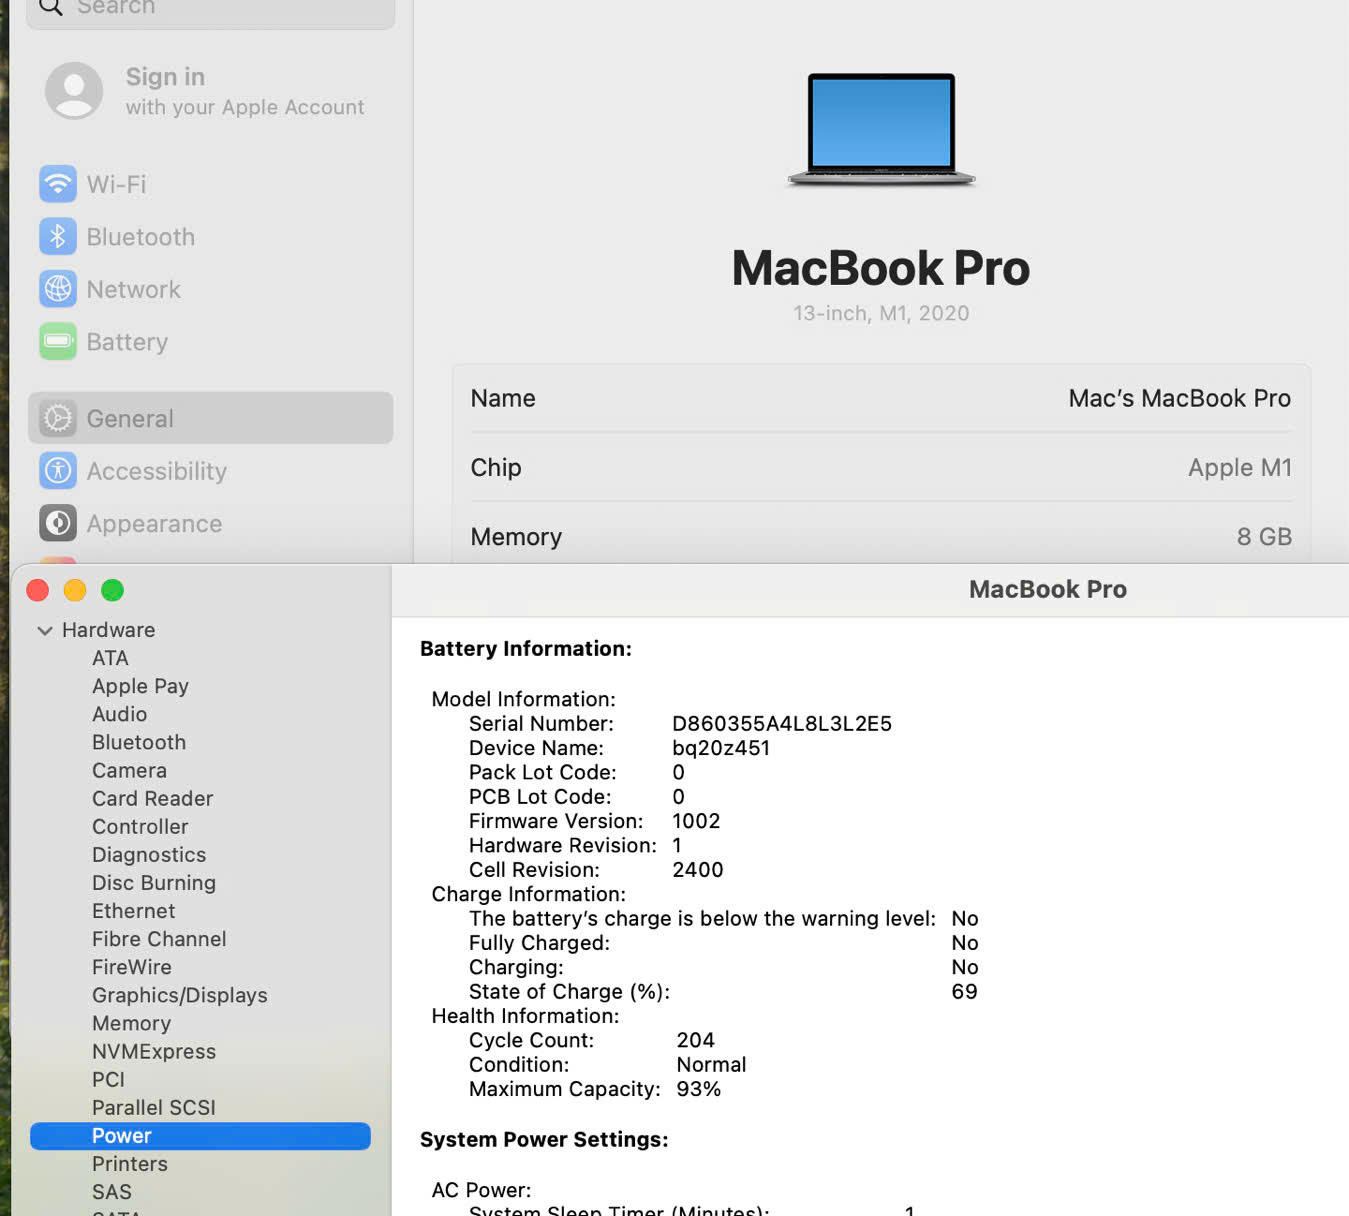Click the user avatar icon for Sign in
Image resolution: width=1349 pixels, height=1216 pixels.
pos(74,91)
